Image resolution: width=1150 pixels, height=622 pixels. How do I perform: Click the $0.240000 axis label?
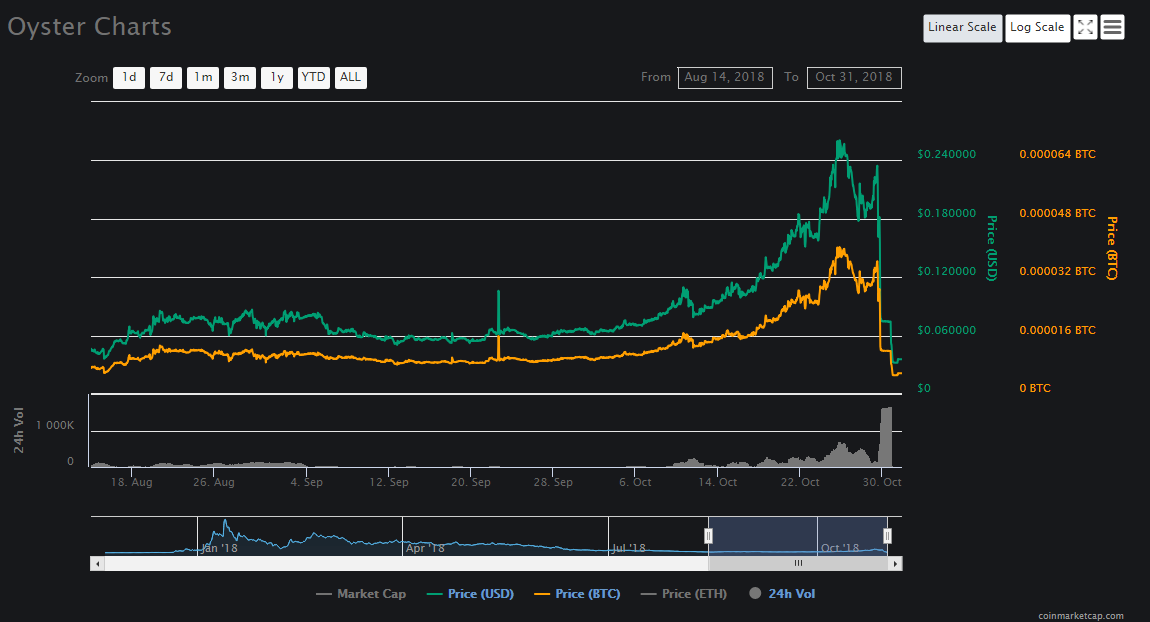pos(946,154)
